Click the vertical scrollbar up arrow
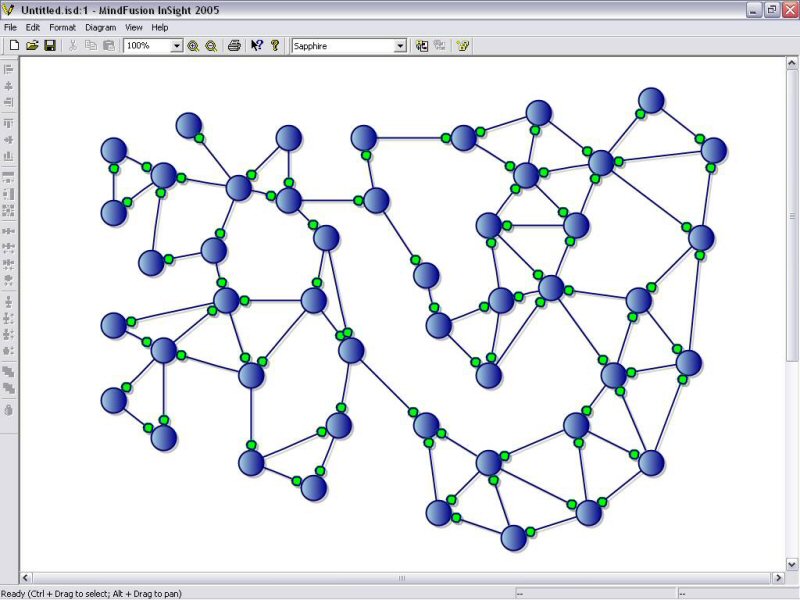Screen dimensions: 800x600 (792, 63)
